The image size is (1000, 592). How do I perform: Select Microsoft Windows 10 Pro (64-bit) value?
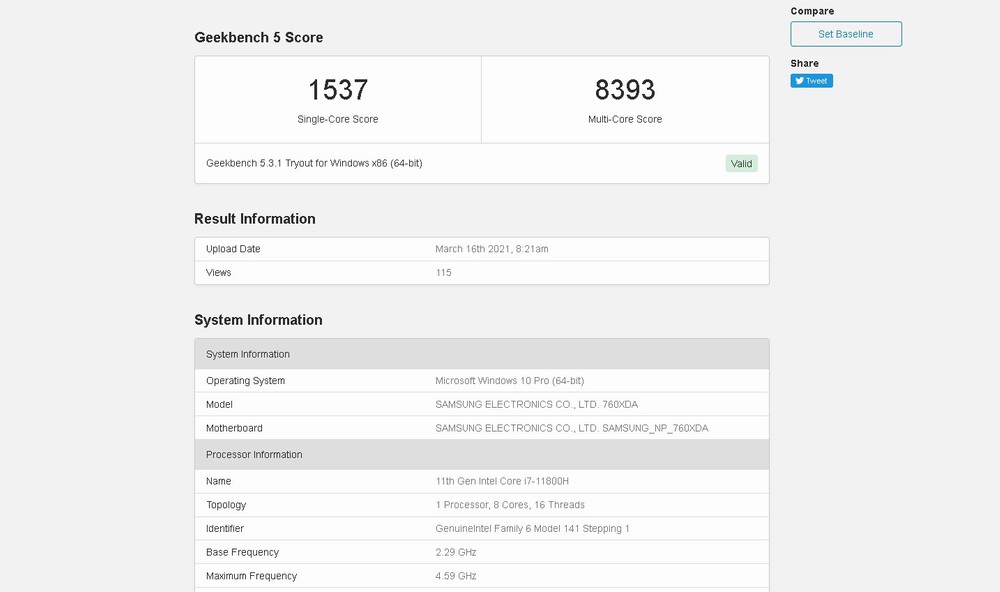(x=510, y=381)
